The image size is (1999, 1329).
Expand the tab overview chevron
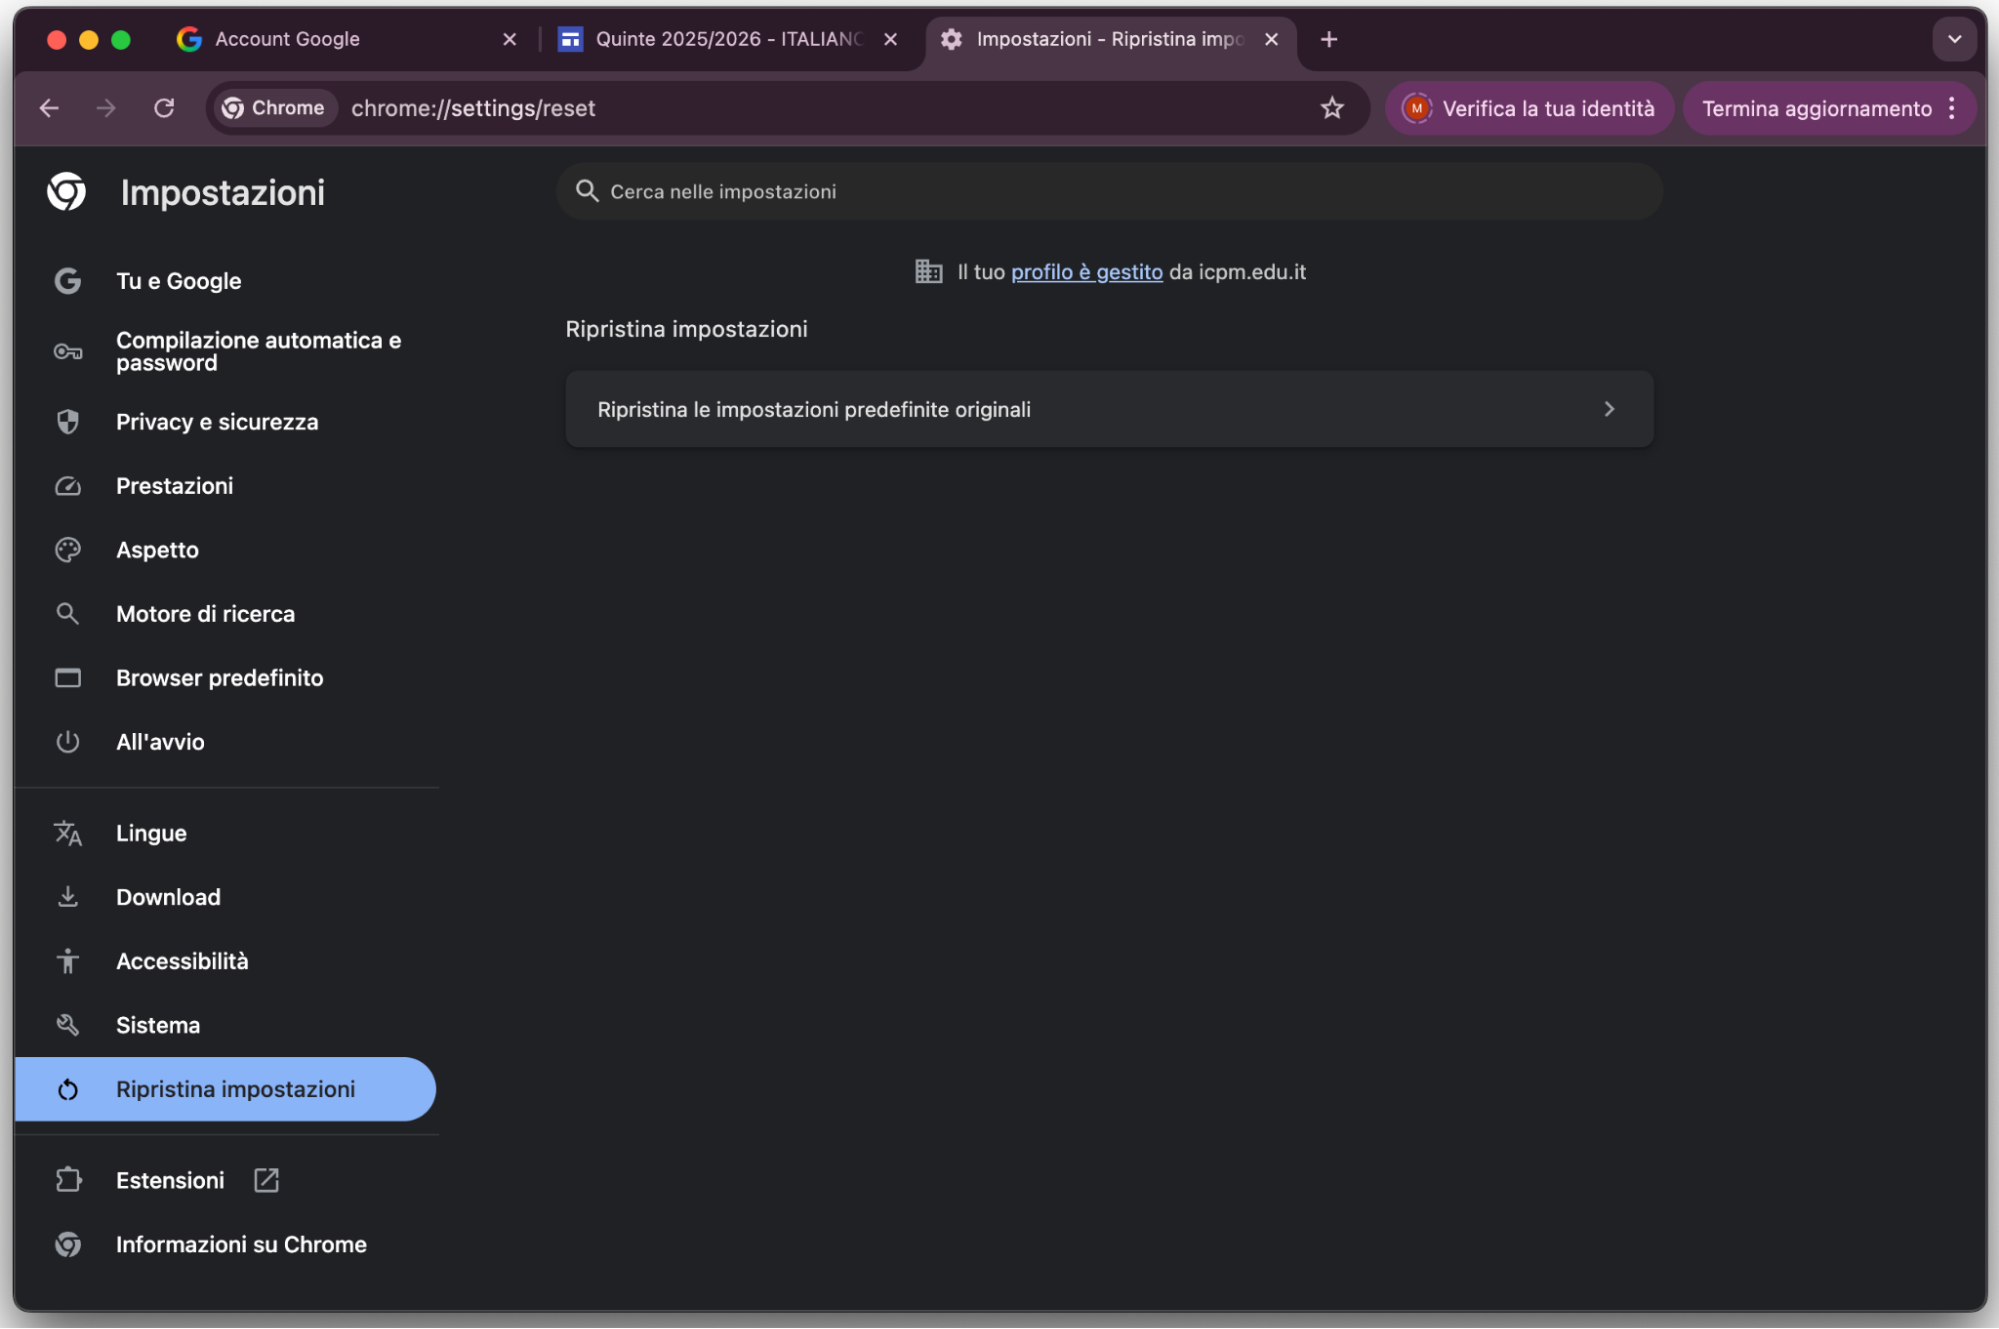[x=1954, y=39]
